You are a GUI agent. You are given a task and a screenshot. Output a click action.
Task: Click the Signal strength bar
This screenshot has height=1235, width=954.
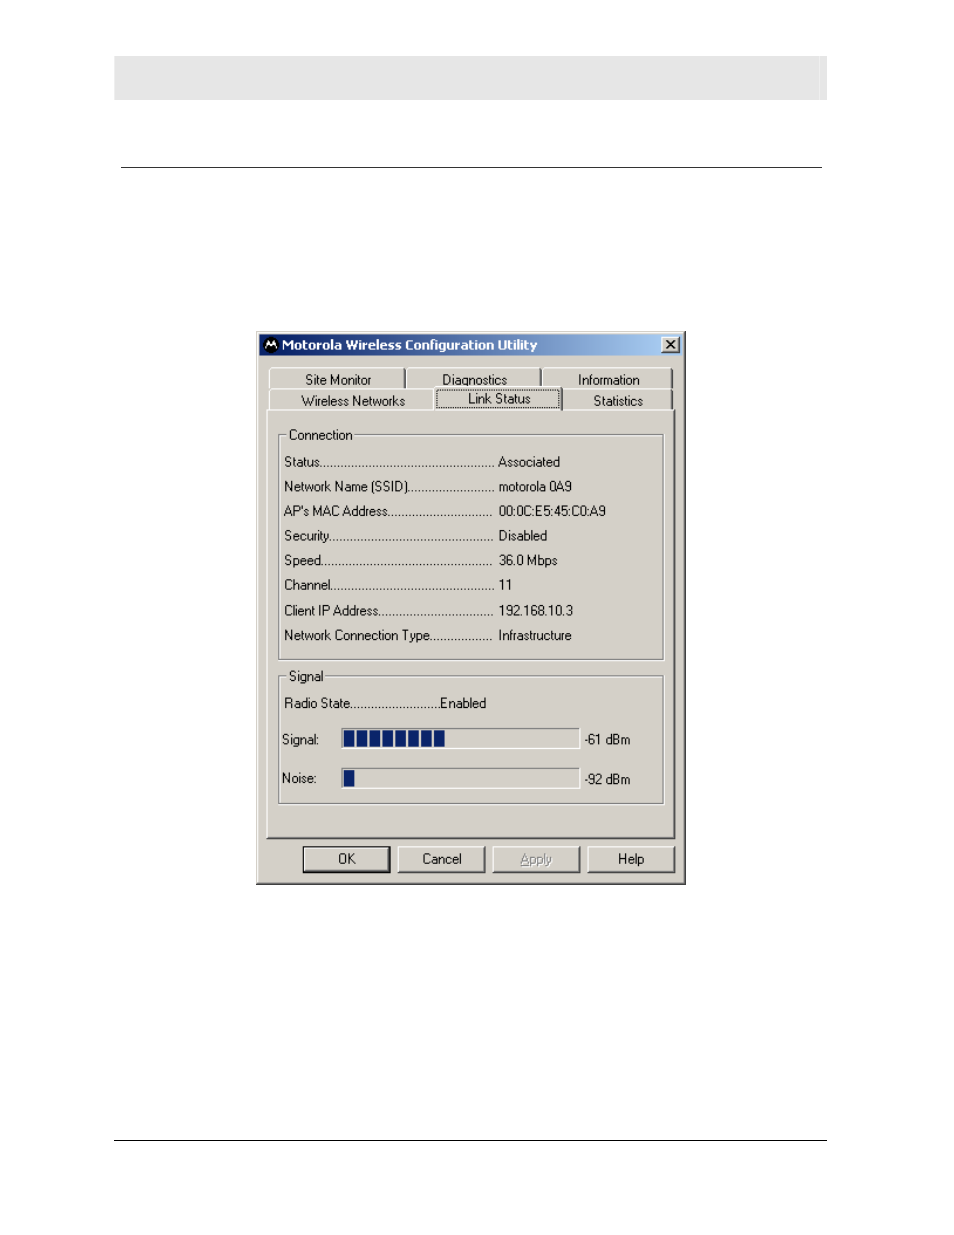(x=460, y=739)
